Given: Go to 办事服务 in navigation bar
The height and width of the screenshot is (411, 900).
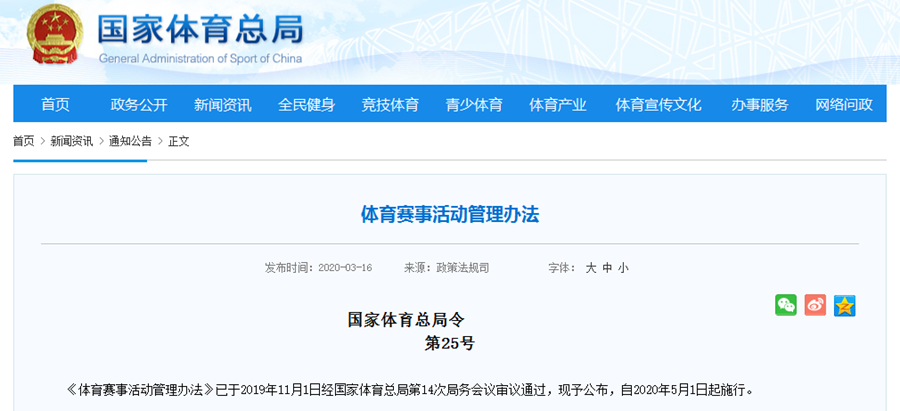Looking at the screenshot, I should pyautogui.click(x=759, y=104).
